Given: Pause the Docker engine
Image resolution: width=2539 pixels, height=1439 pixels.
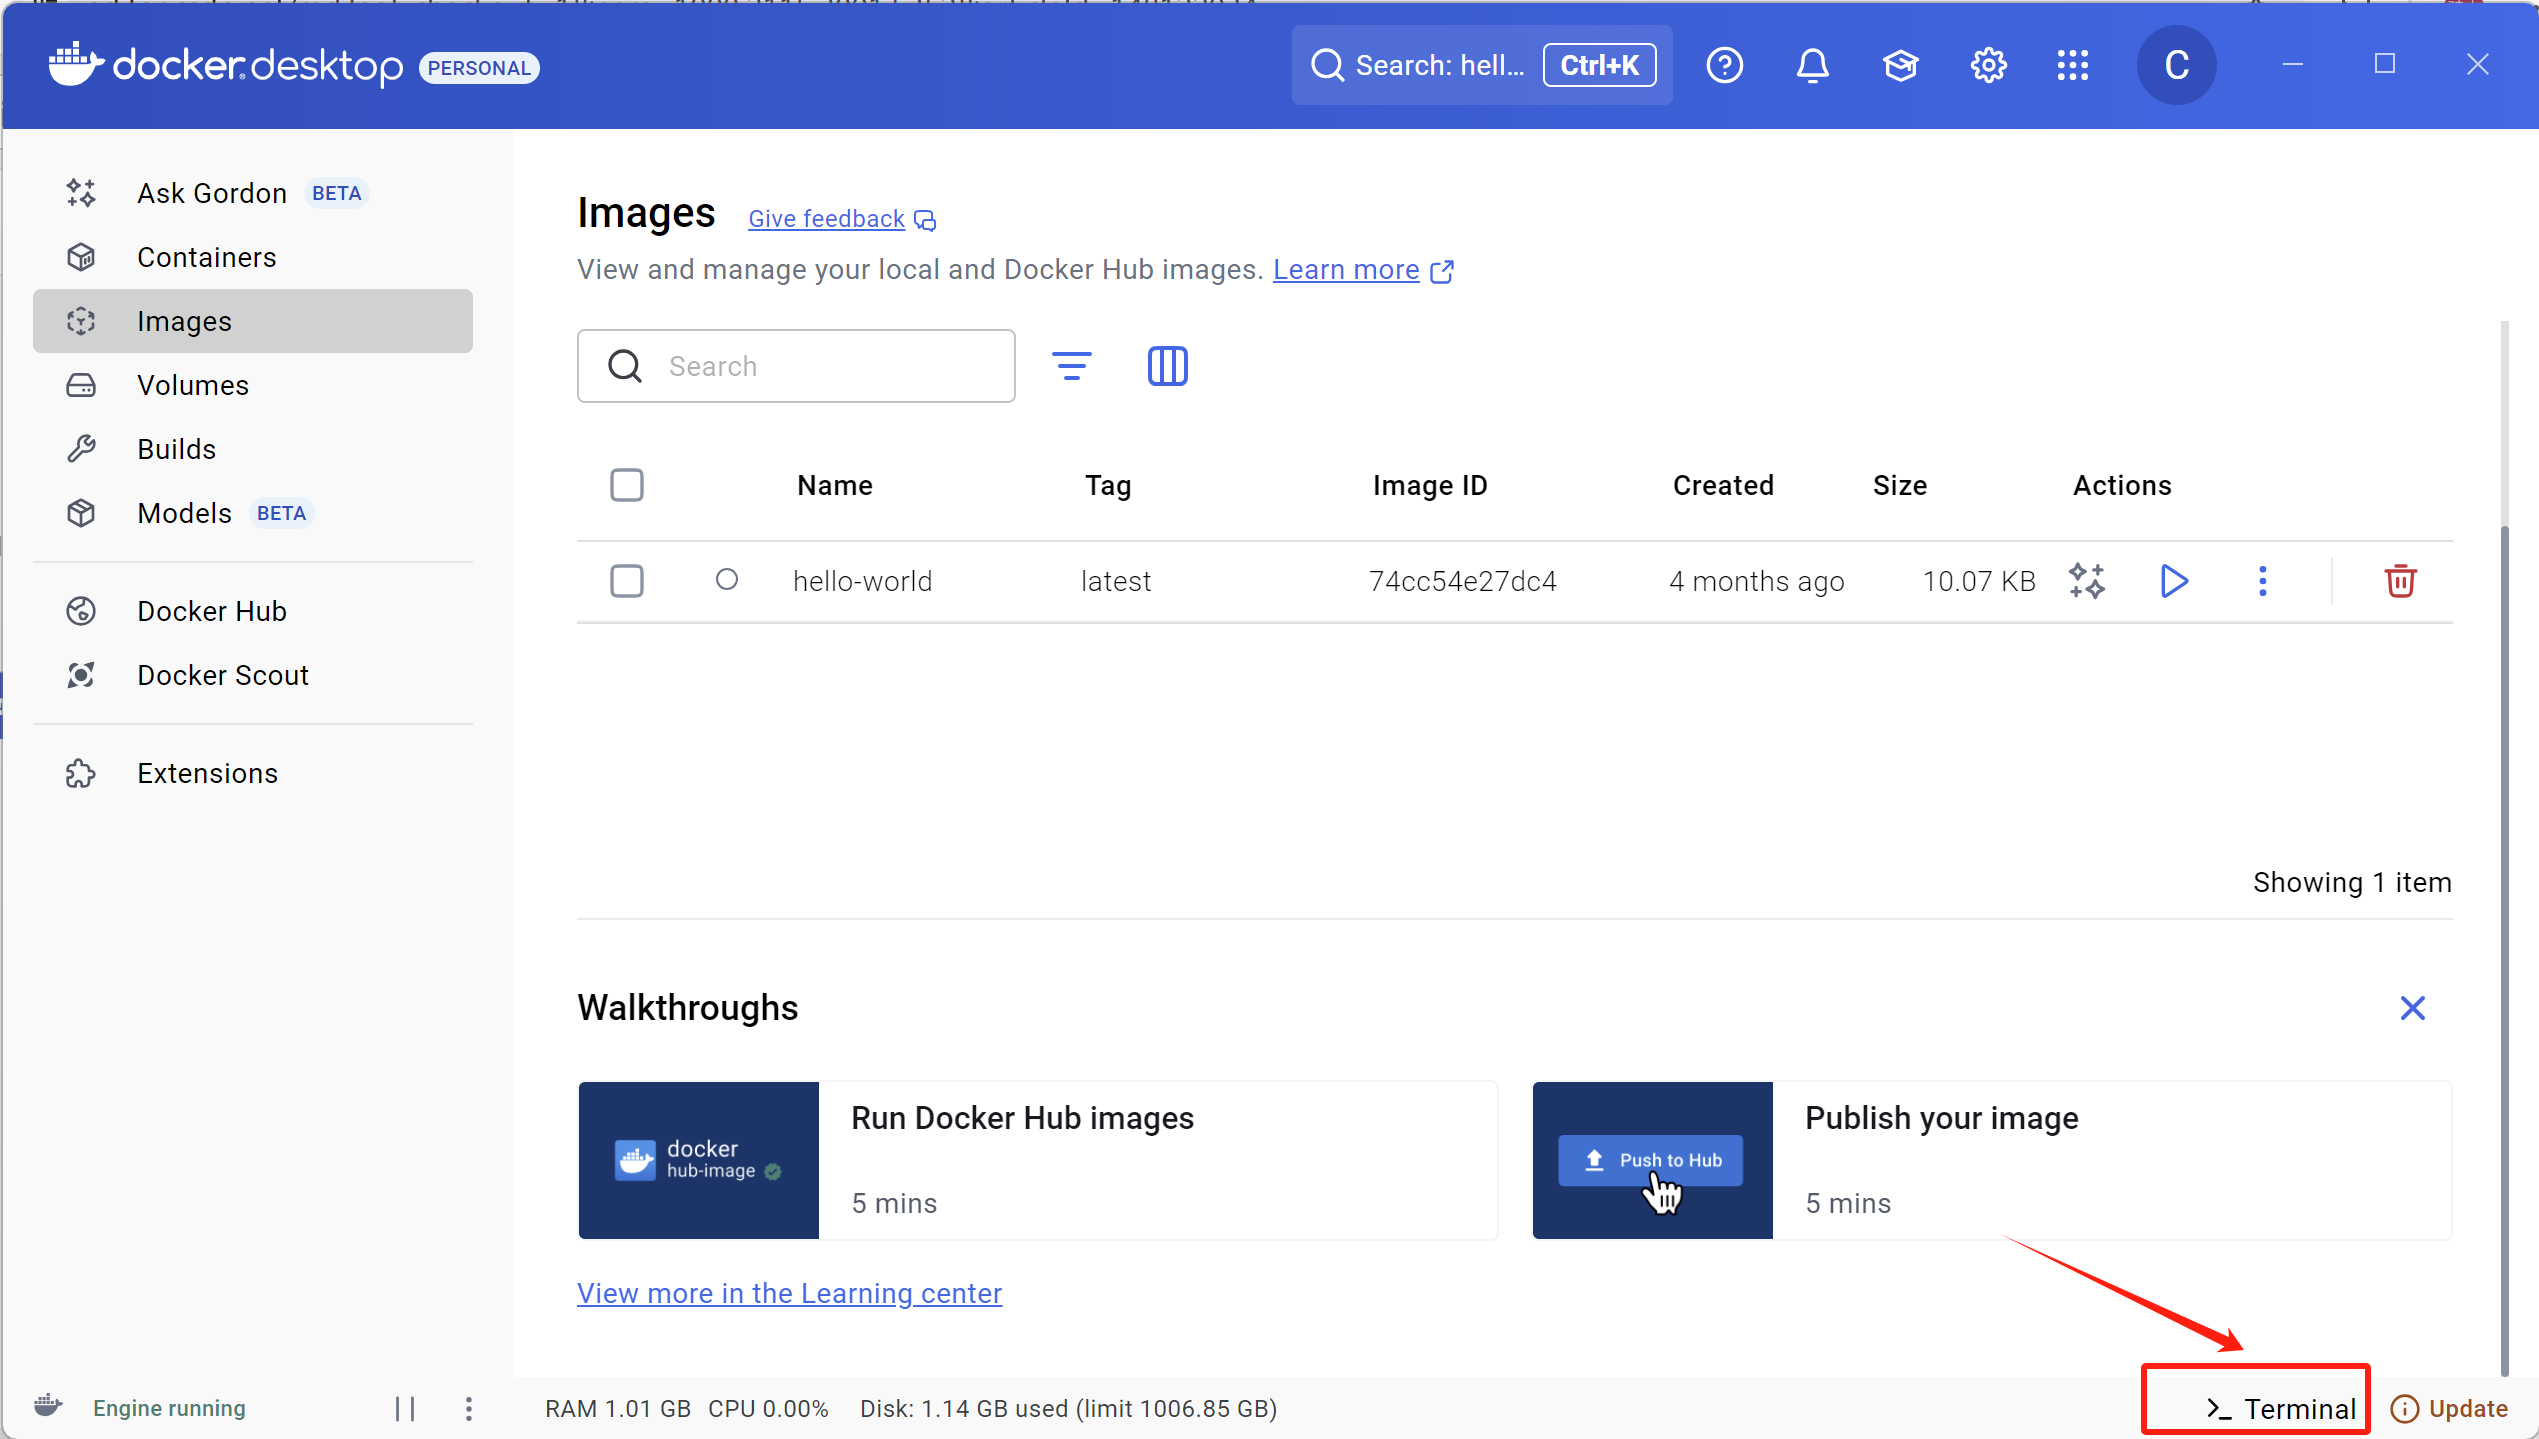Looking at the screenshot, I should pyautogui.click(x=405, y=1409).
